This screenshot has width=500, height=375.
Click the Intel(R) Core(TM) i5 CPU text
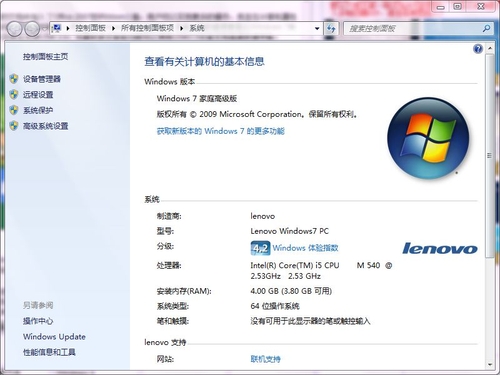tap(295, 265)
